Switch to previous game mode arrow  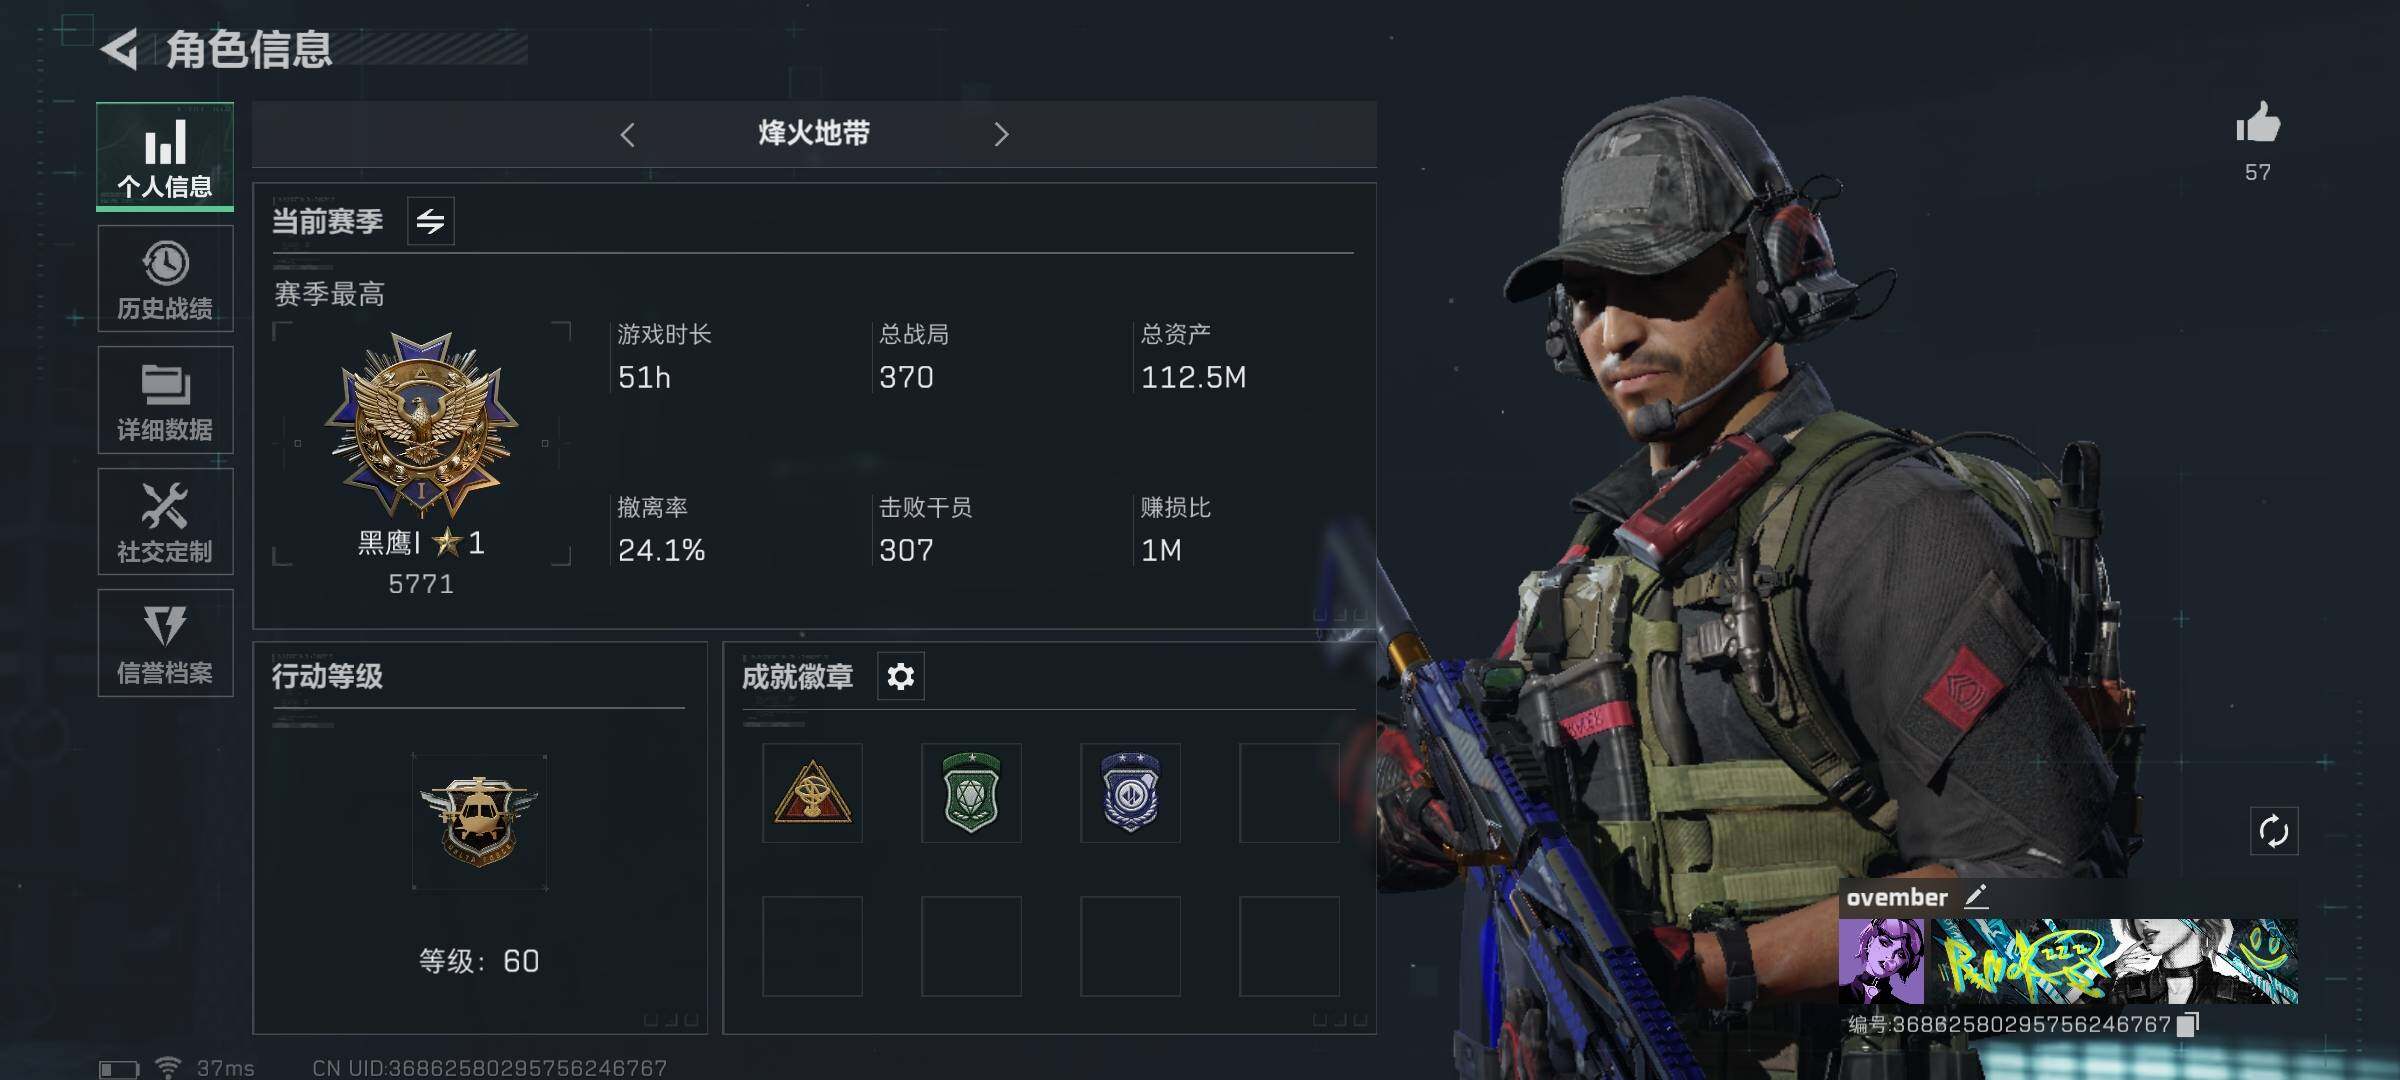coord(627,134)
